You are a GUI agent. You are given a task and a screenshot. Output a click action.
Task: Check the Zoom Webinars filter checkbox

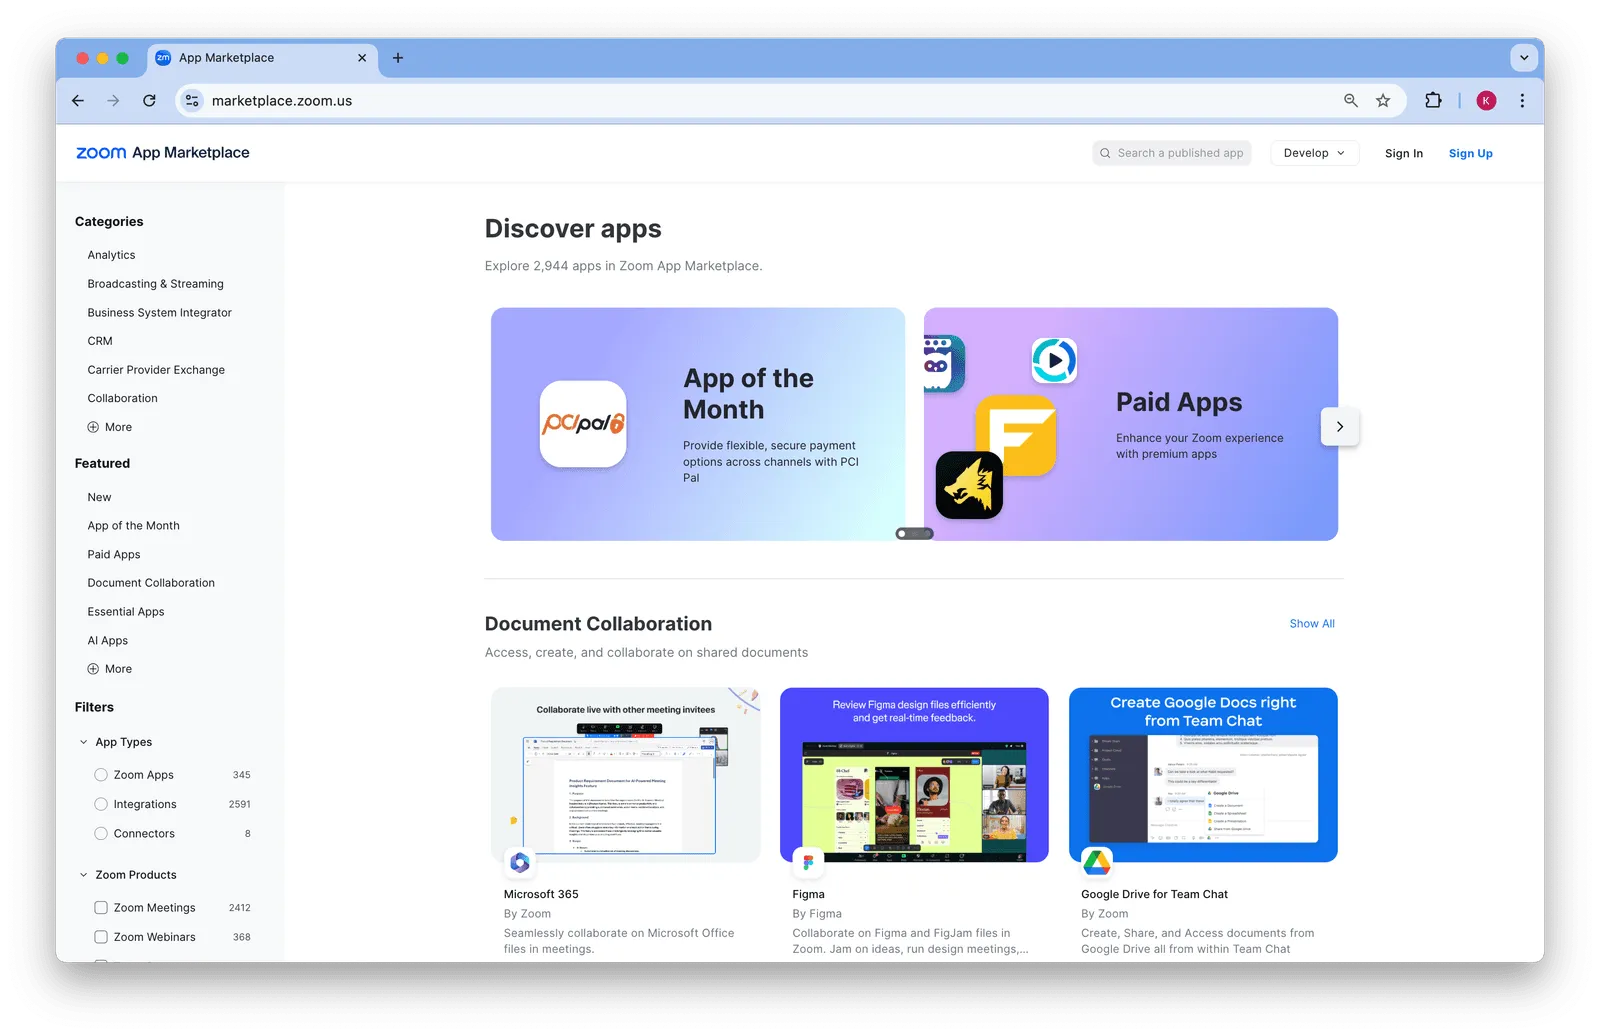(x=101, y=937)
